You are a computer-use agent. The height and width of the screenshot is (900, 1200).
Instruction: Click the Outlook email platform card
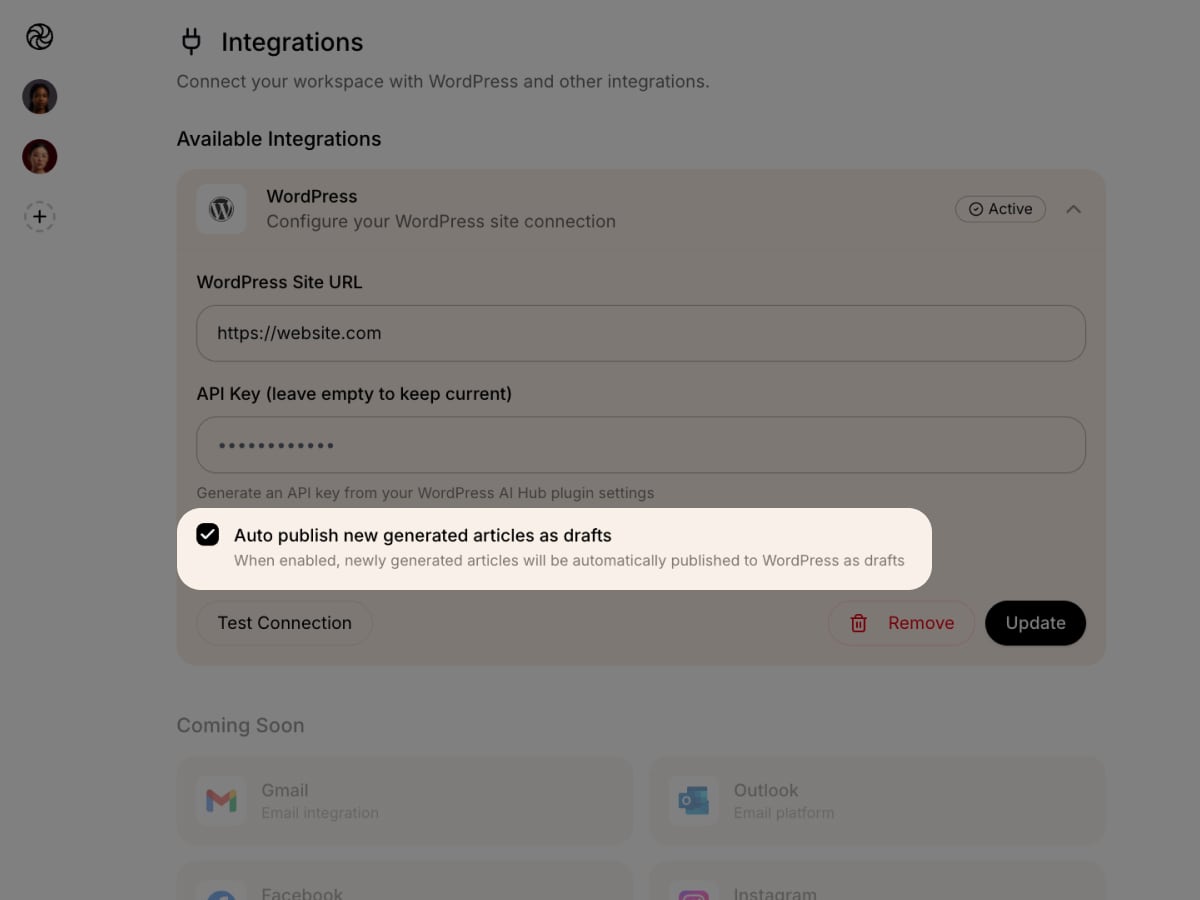click(876, 800)
